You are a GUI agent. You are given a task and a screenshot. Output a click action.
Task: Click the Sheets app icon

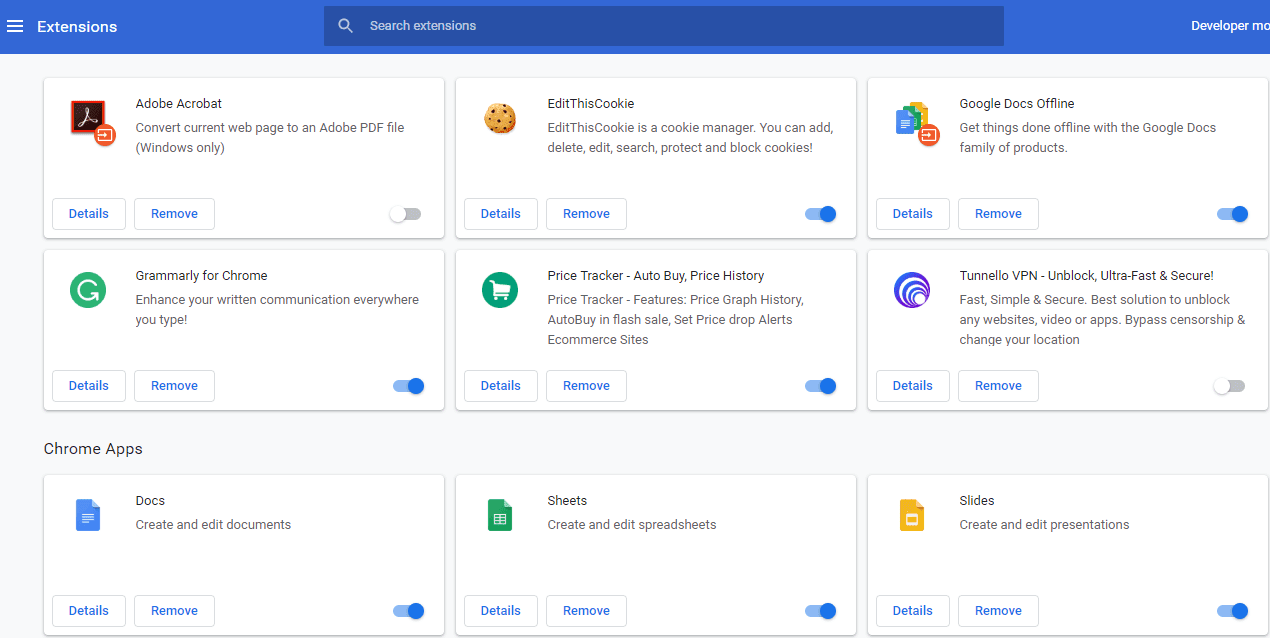[500, 515]
